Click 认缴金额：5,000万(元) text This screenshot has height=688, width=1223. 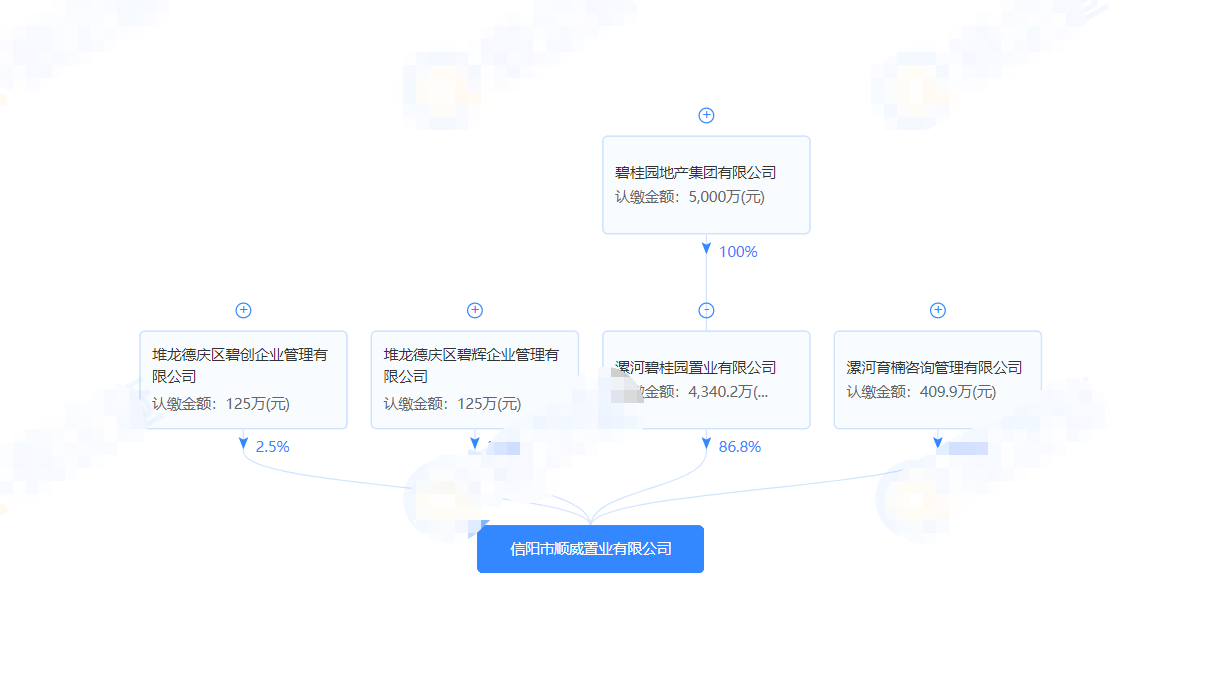690,197
